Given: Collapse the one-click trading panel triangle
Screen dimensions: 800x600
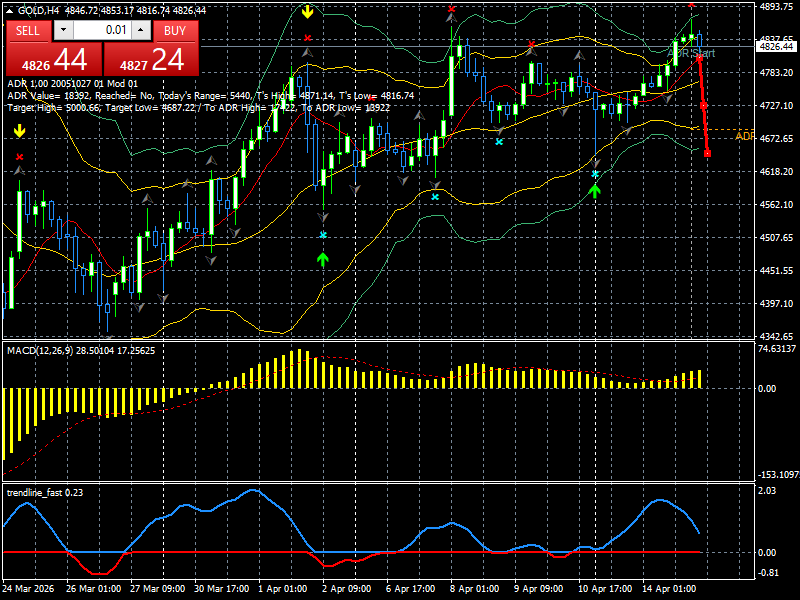Looking at the screenshot, I should tap(10, 10).
